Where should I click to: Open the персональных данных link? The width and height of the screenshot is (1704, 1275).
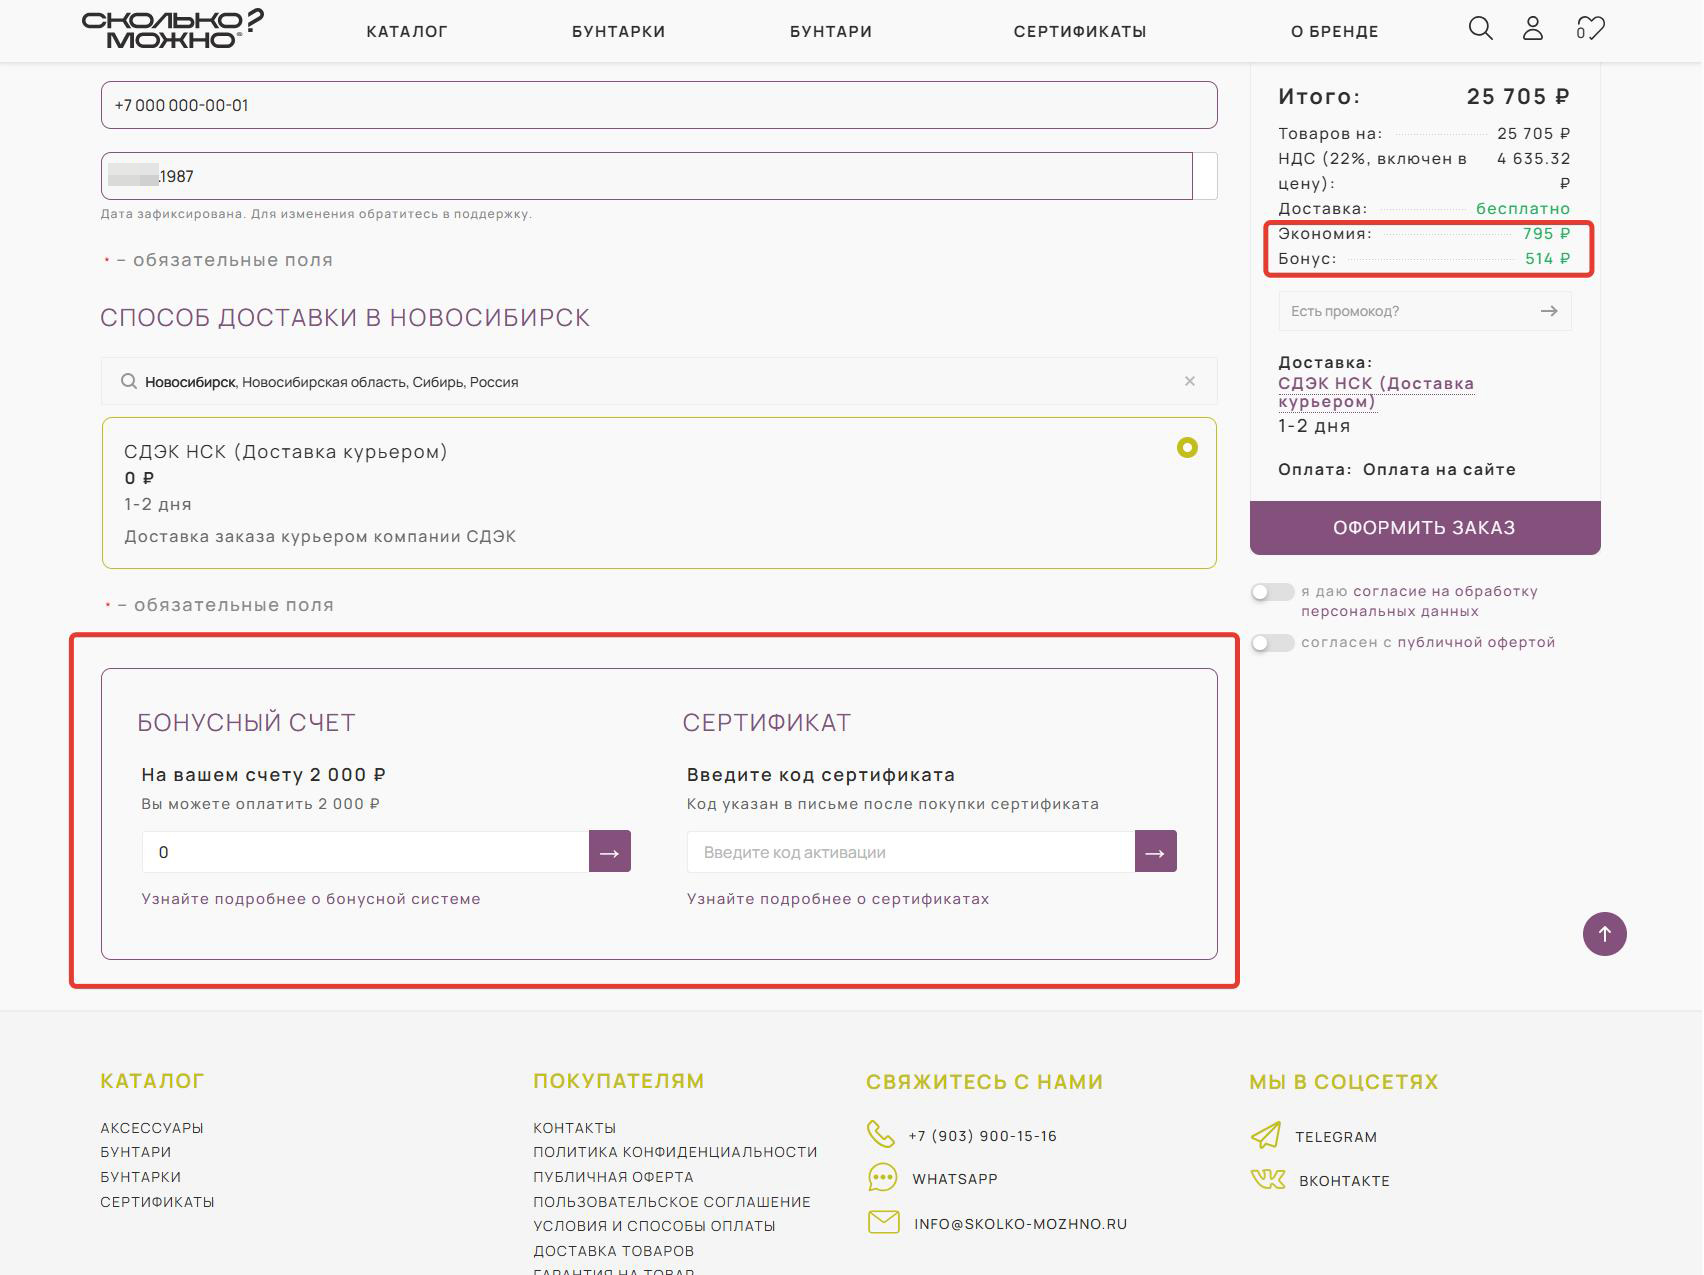click(1389, 611)
